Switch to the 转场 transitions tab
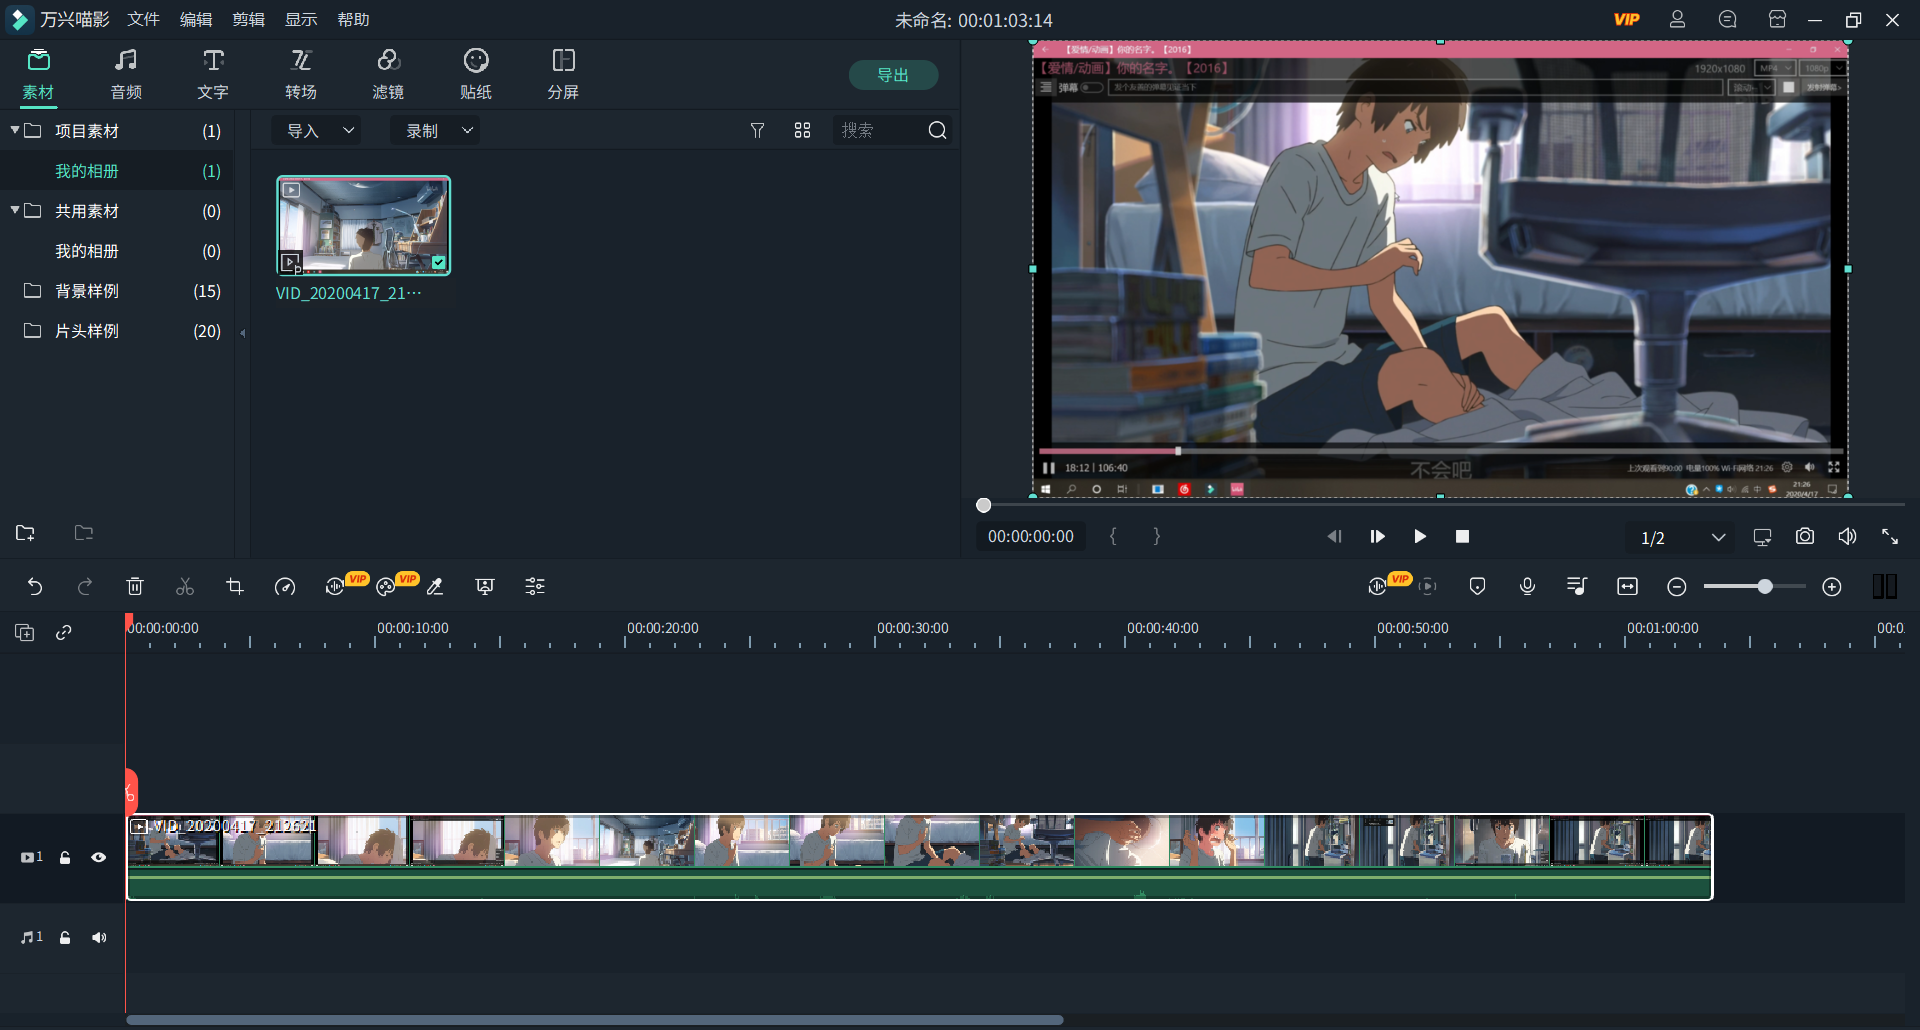The width and height of the screenshot is (1920, 1030). click(x=301, y=74)
